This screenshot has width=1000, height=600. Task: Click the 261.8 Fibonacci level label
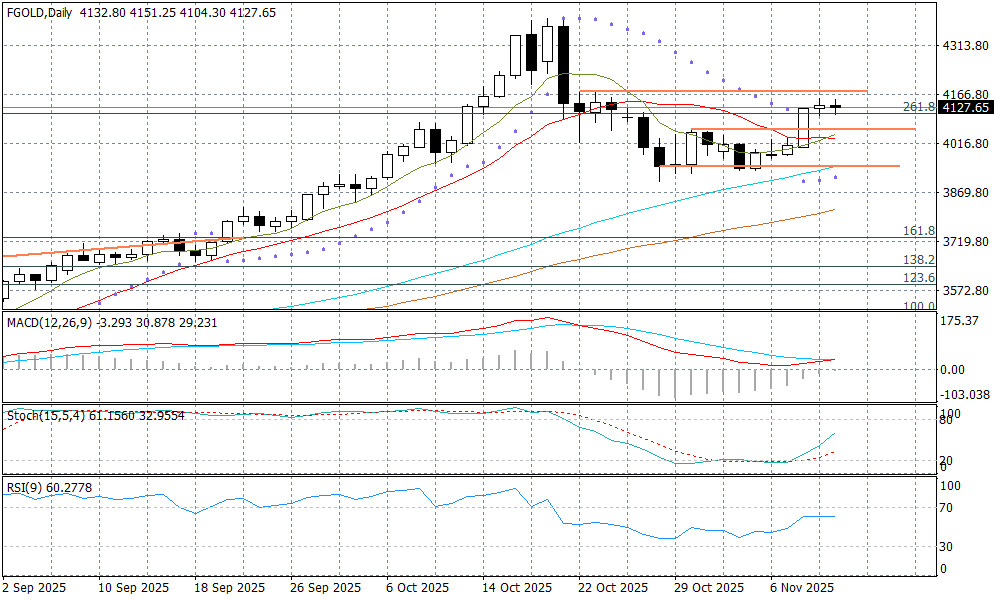pos(918,106)
